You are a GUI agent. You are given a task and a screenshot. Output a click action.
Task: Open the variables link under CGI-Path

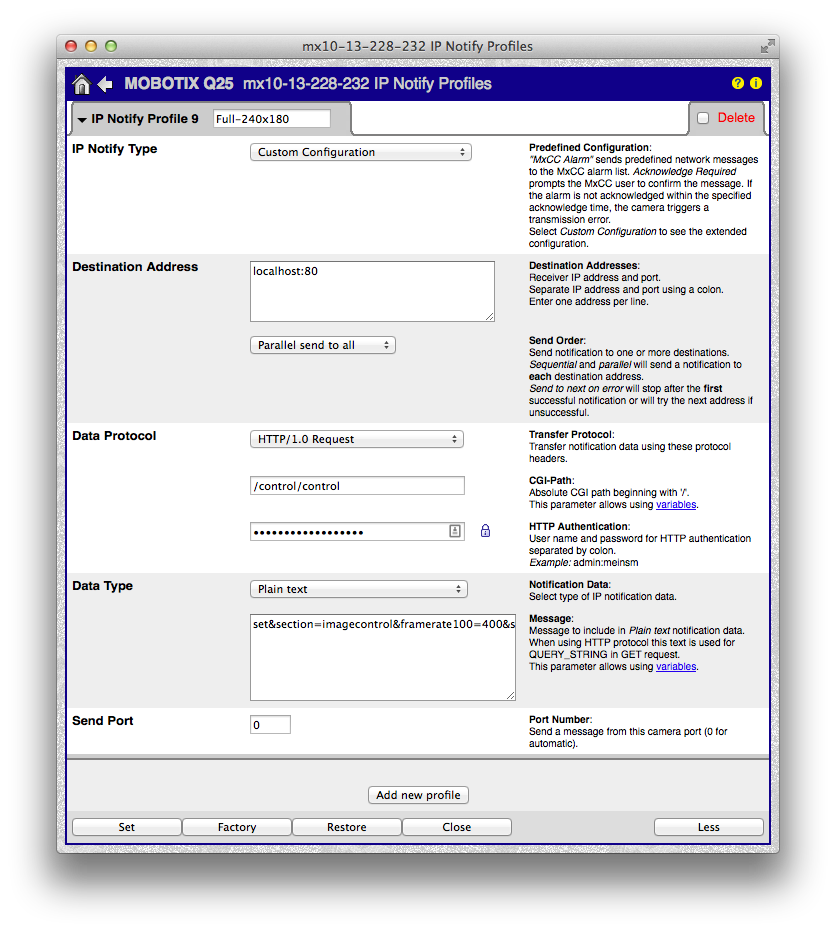pos(676,505)
